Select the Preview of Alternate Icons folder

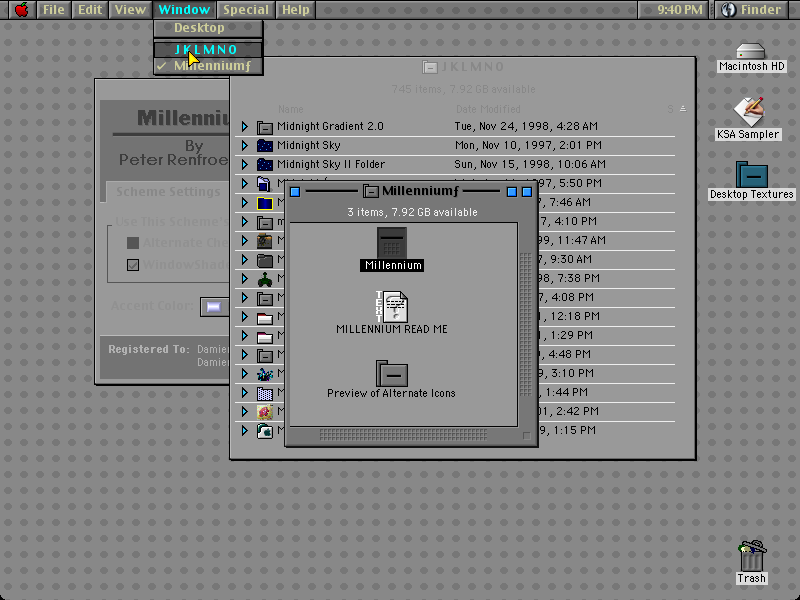pyautogui.click(x=392, y=373)
